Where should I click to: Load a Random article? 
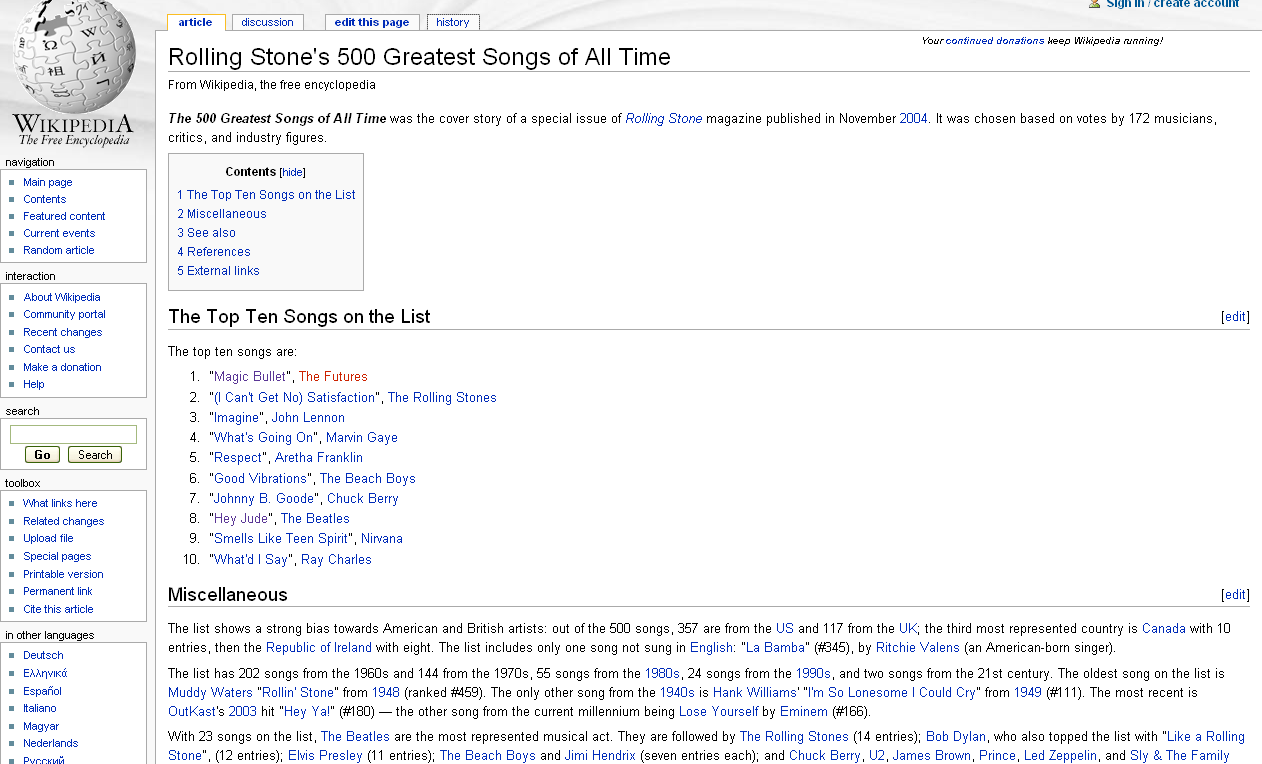click(59, 250)
